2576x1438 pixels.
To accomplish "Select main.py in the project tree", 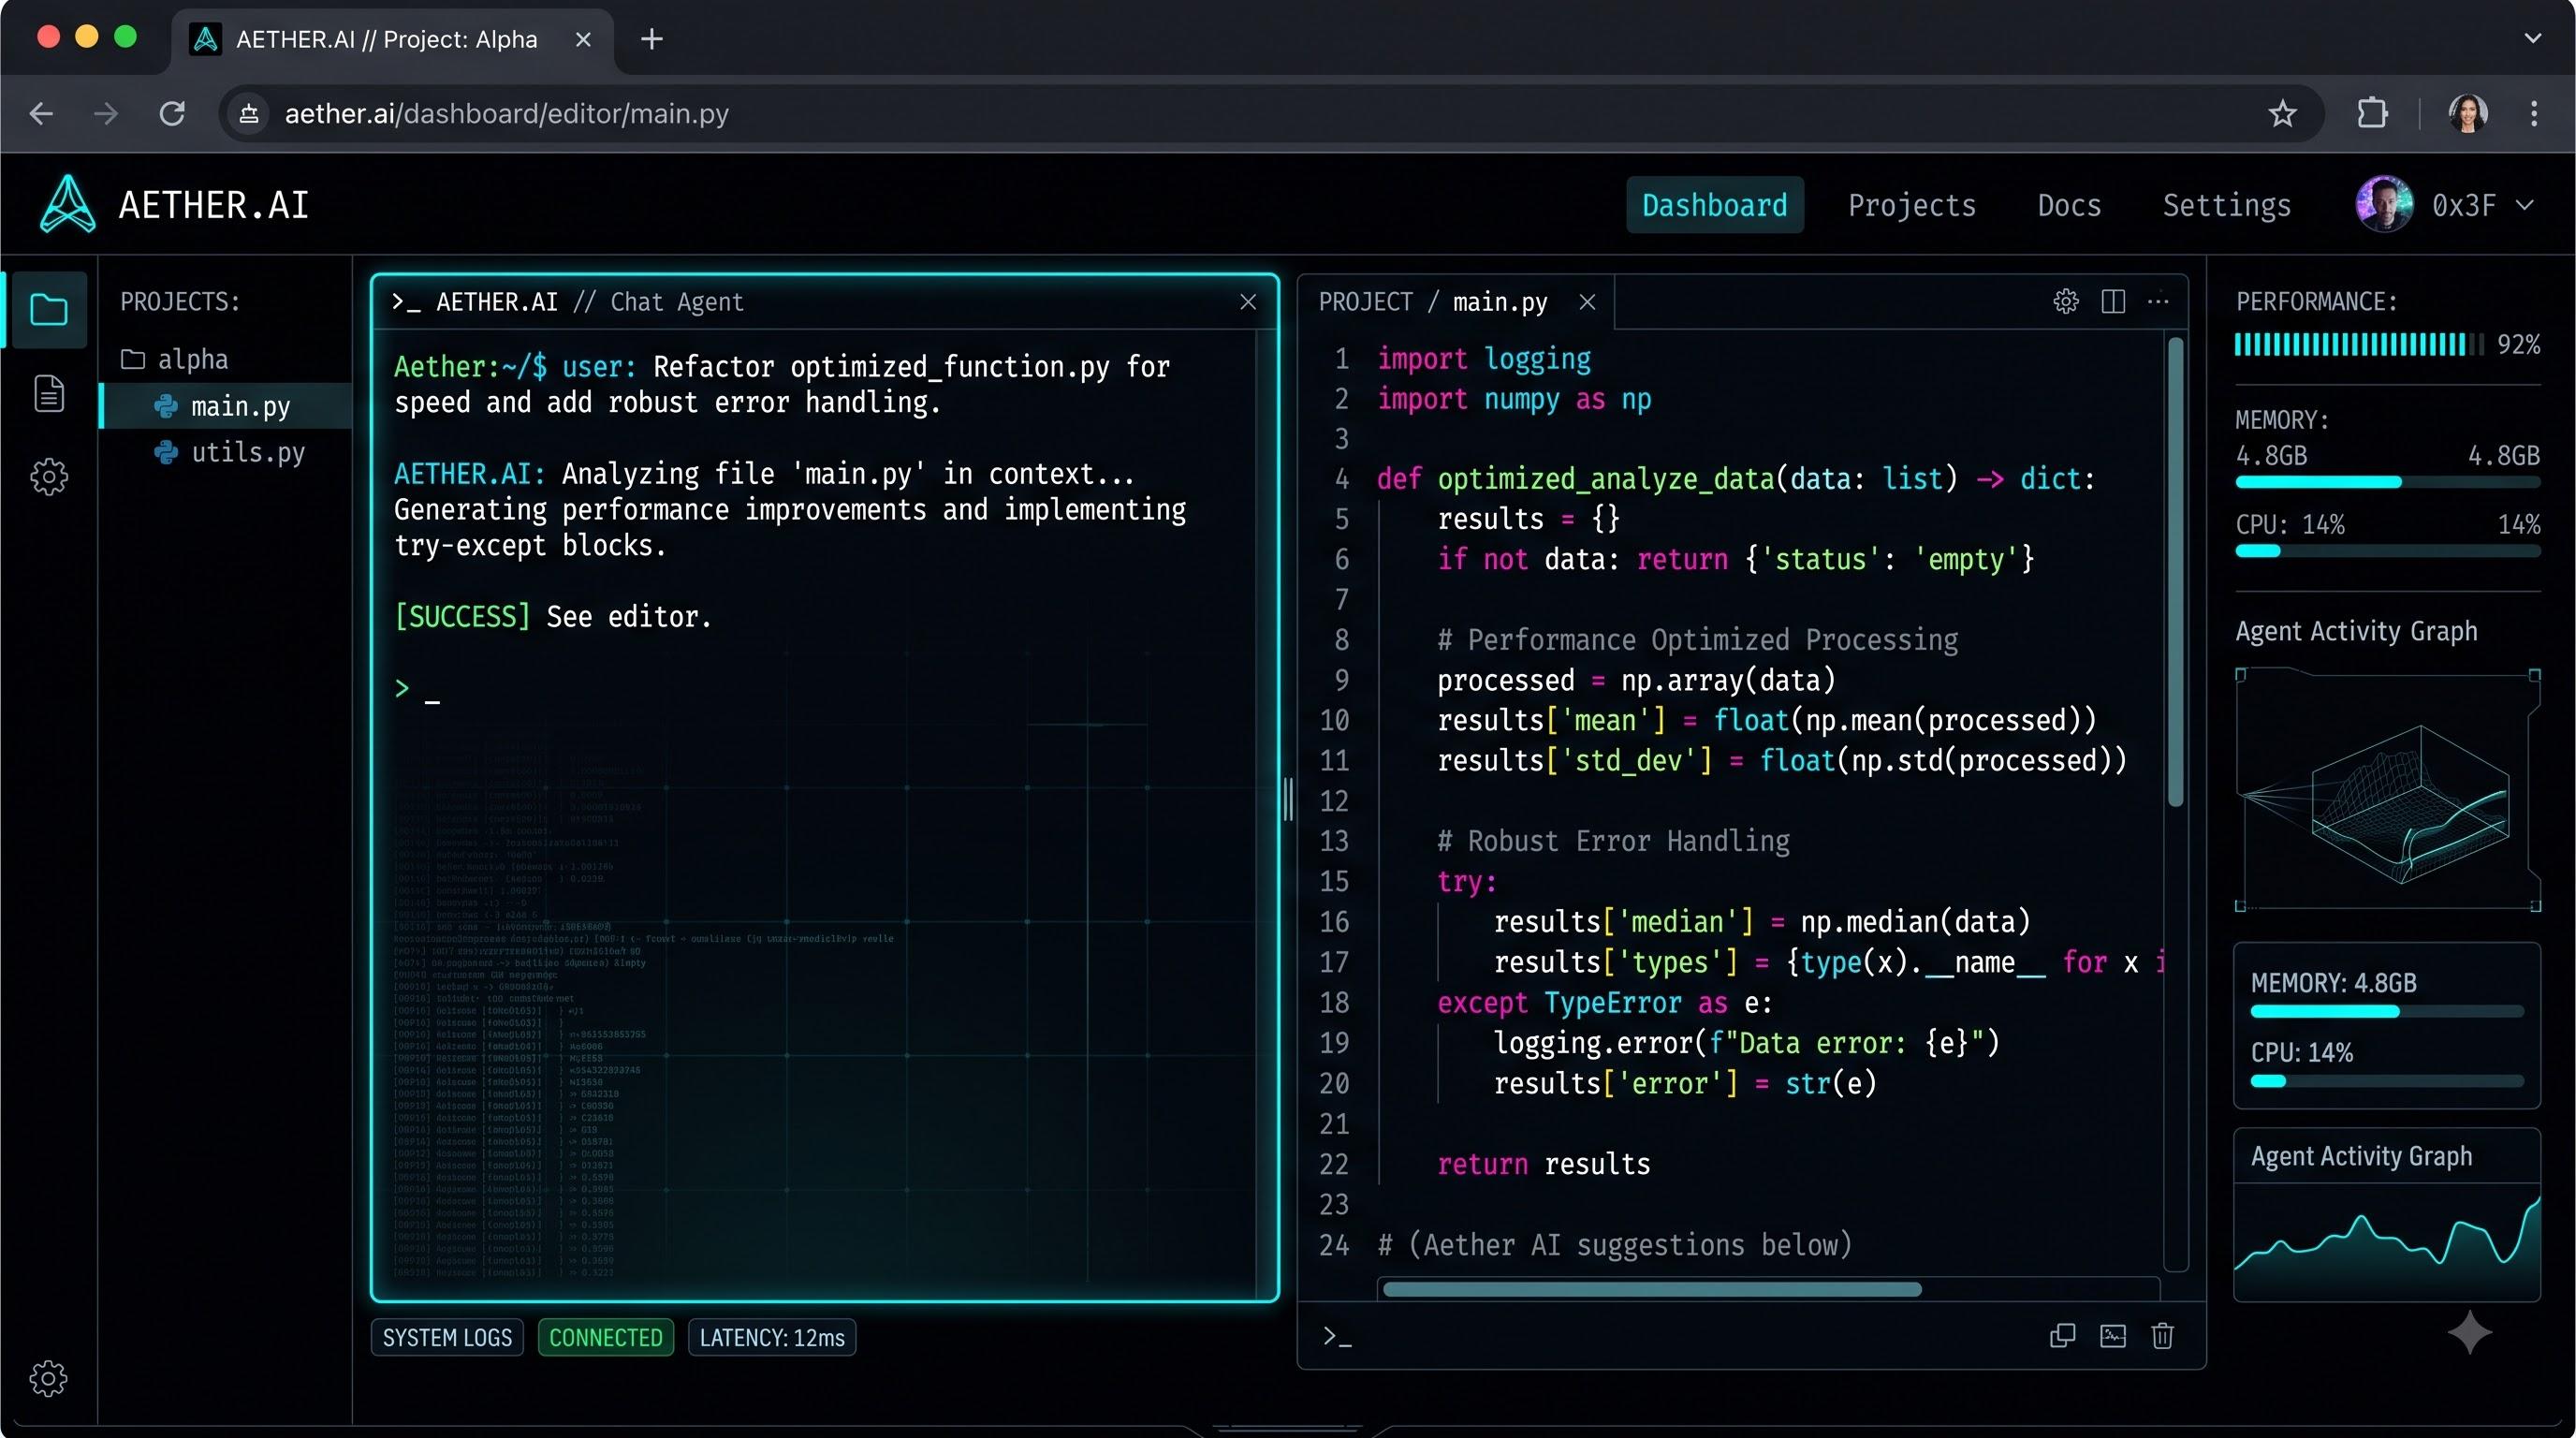I will point(226,406).
